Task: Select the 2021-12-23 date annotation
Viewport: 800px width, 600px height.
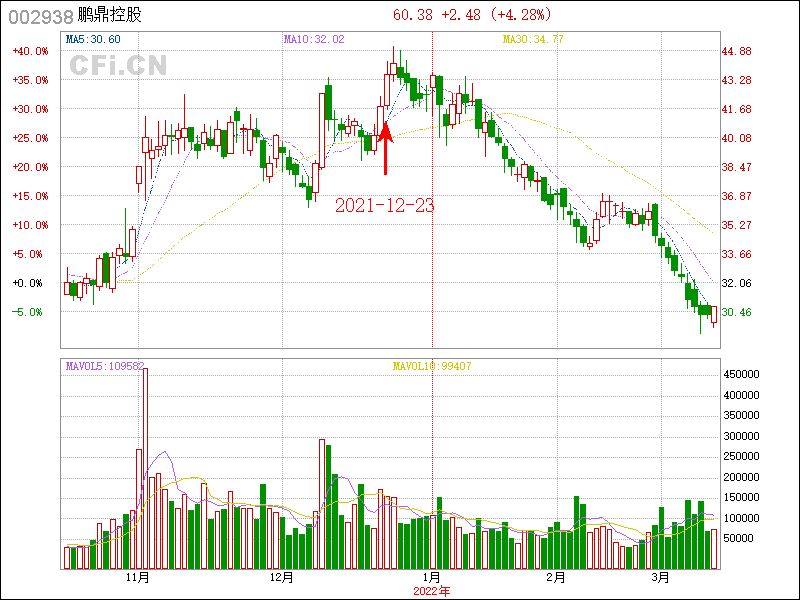Action: 384,205
